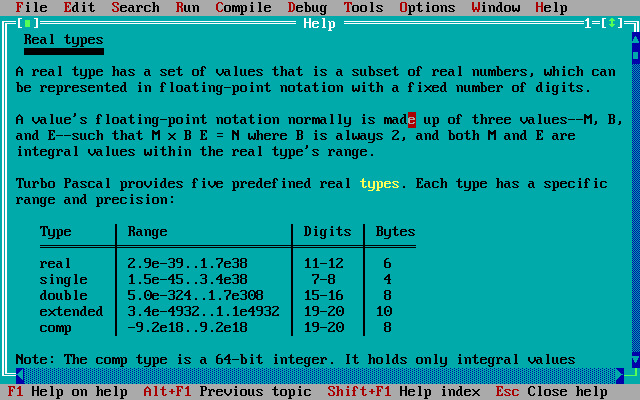The height and width of the screenshot is (400, 640).
Task: Open the Search menu
Action: (x=135, y=7)
